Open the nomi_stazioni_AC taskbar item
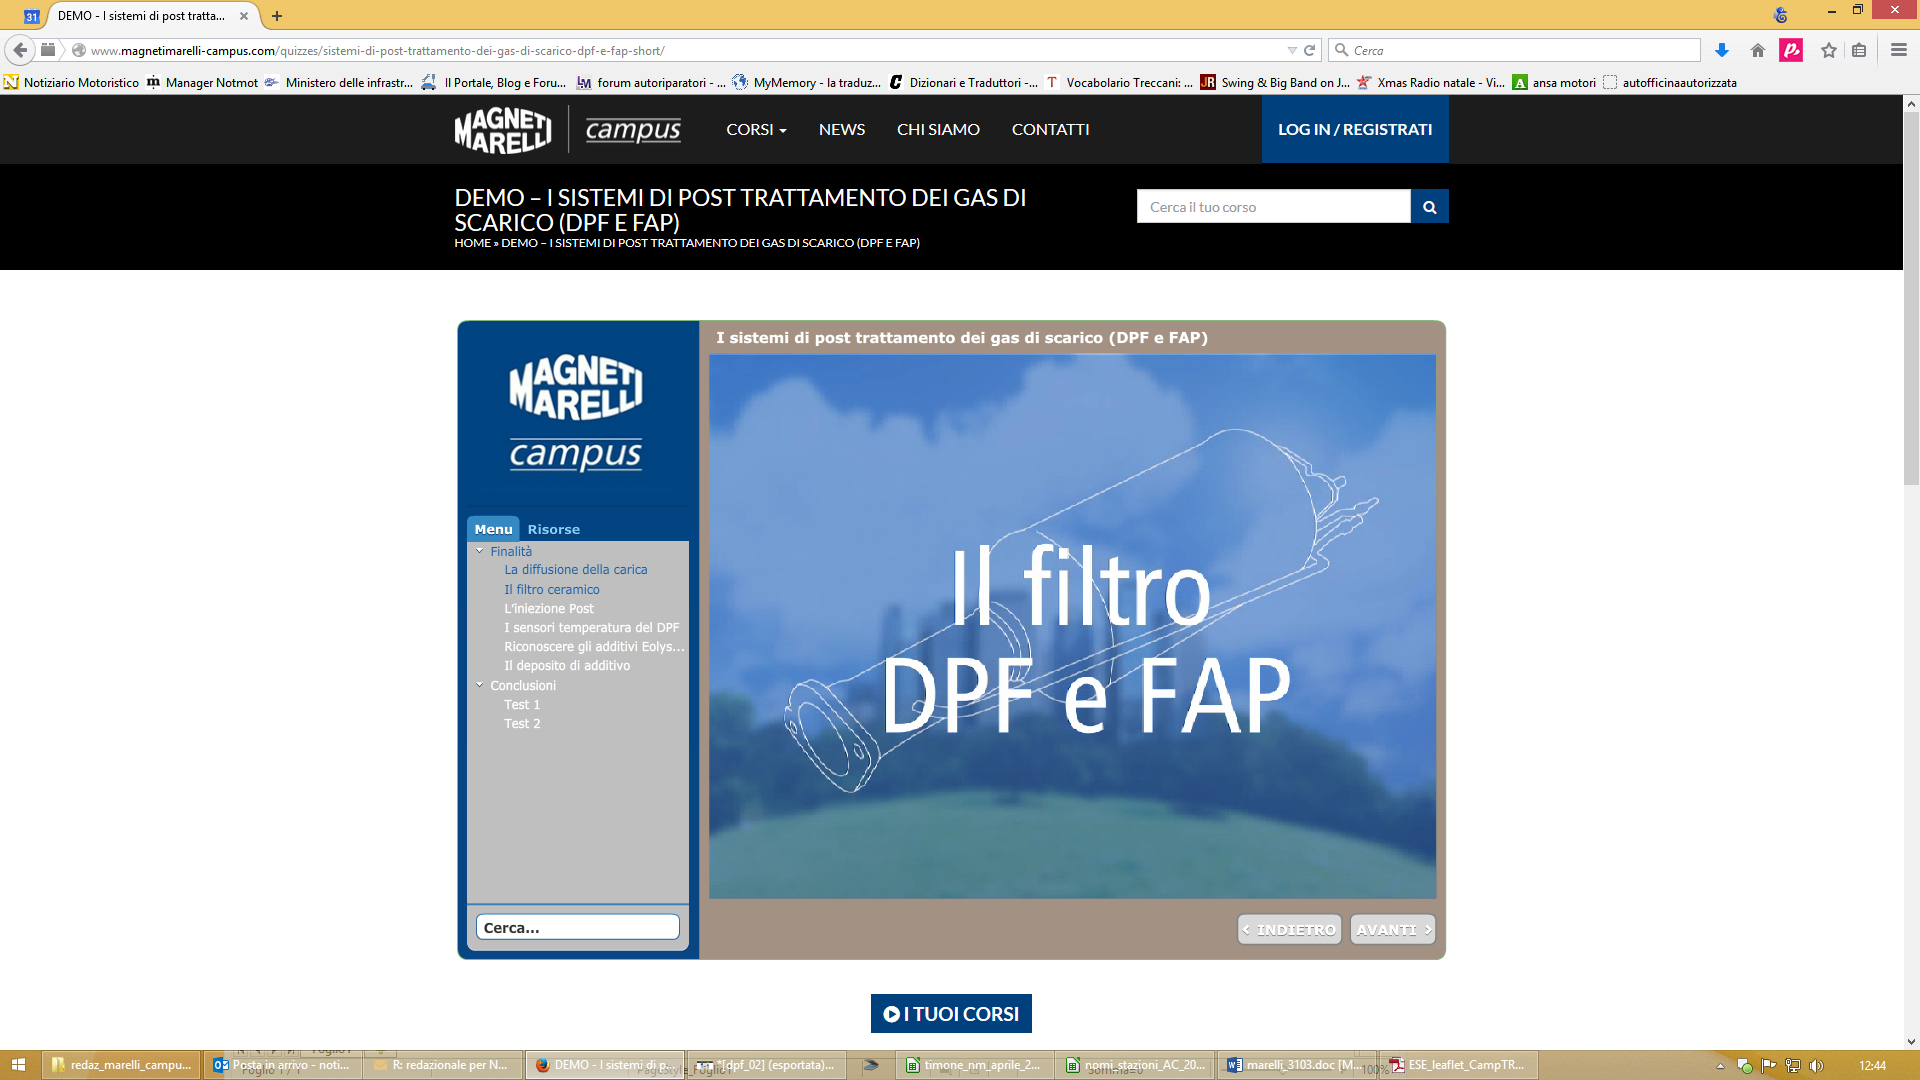This screenshot has height=1080, width=1920. click(1134, 1065)
